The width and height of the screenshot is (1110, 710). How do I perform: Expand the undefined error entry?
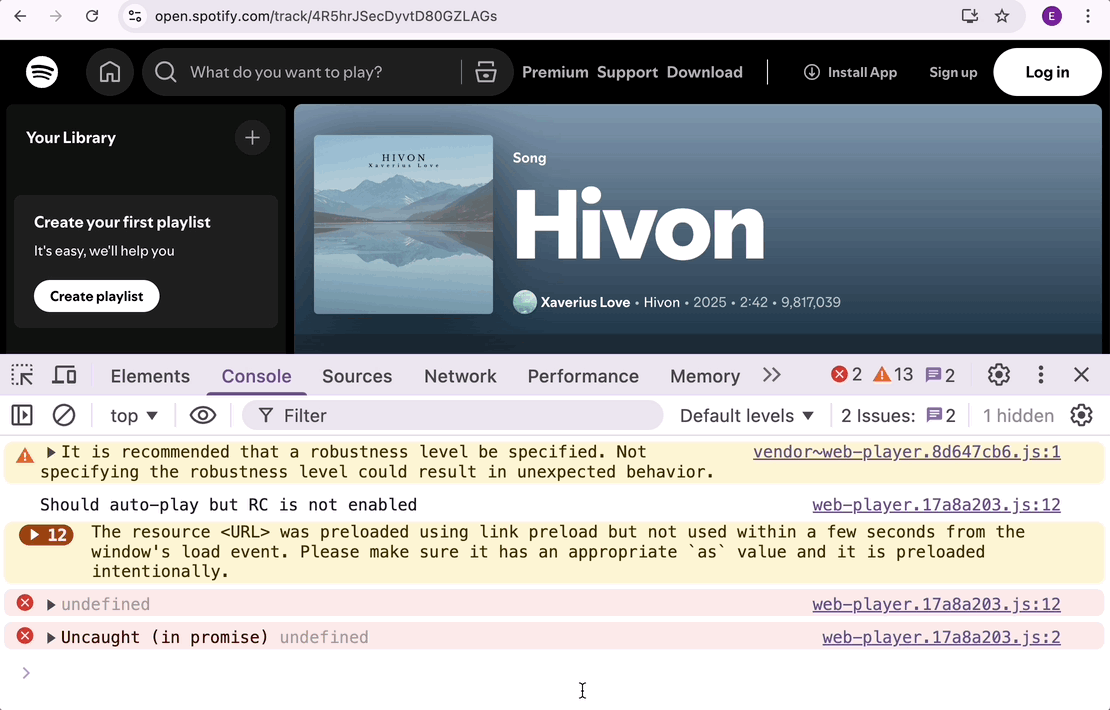[51, 605]
